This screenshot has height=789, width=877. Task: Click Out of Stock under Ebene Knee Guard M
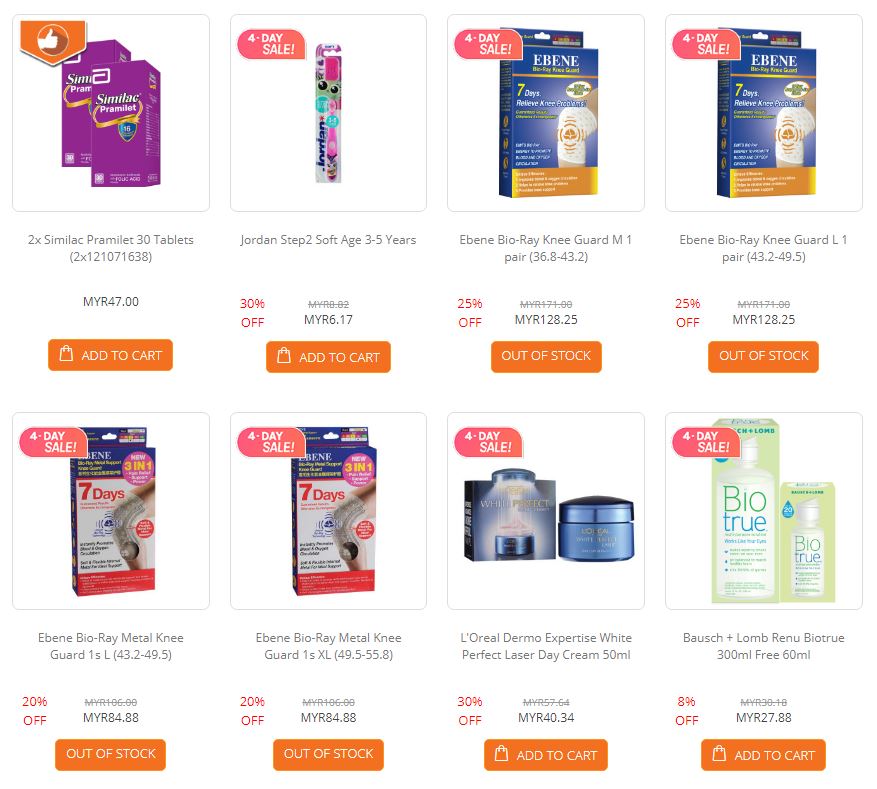[x=546, y=356]
